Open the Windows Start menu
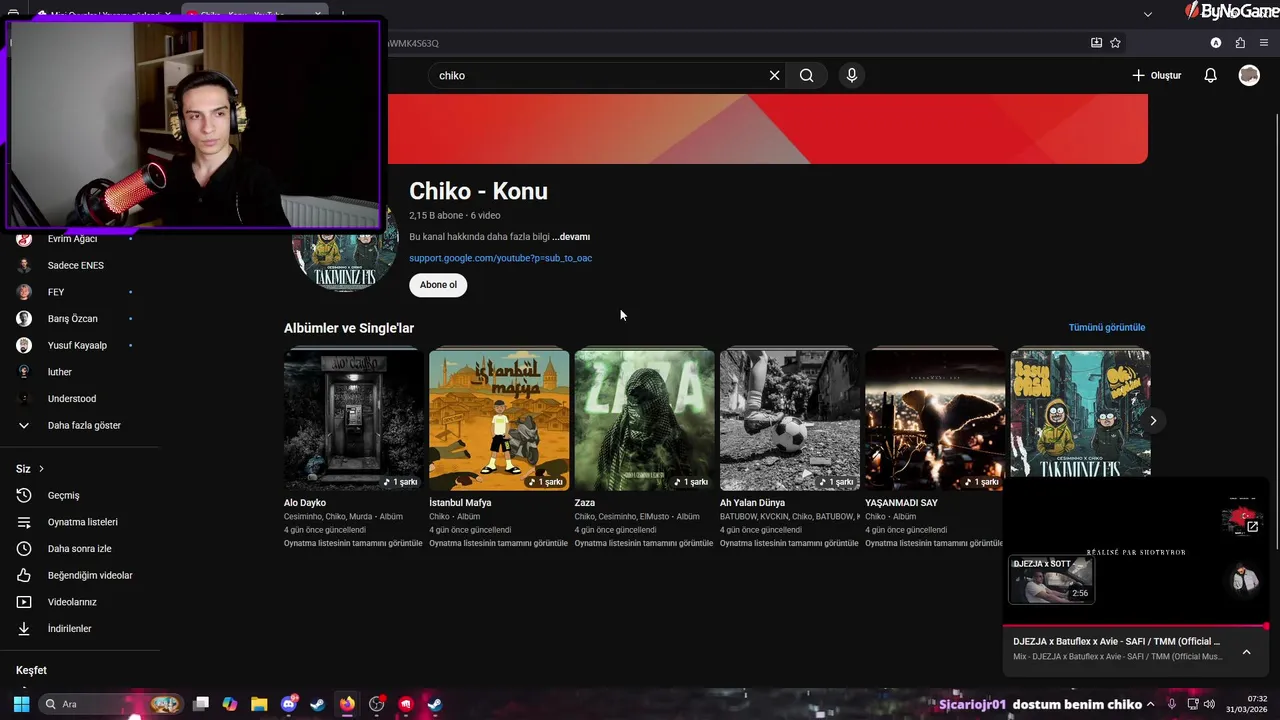Viewport: 1280px width, 720px height. [x=21, y=704]
